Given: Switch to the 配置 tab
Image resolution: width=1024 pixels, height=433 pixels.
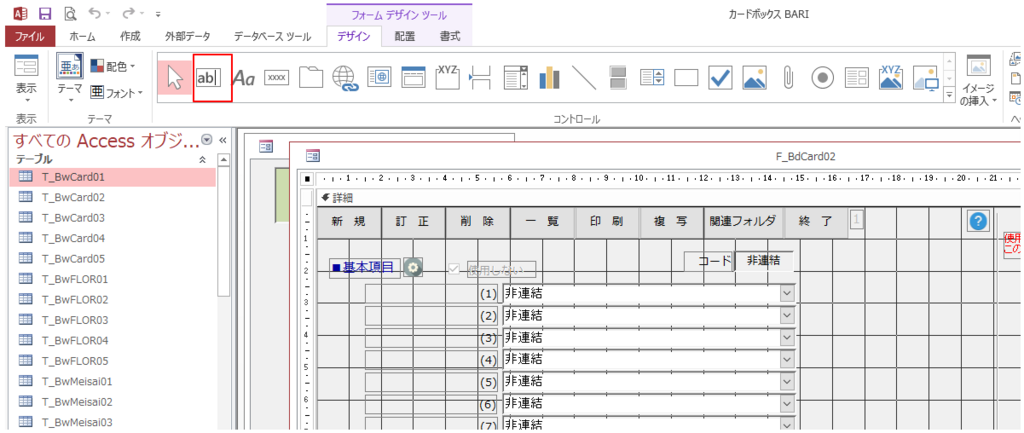Looking at the screenshot, I should 404,37.
